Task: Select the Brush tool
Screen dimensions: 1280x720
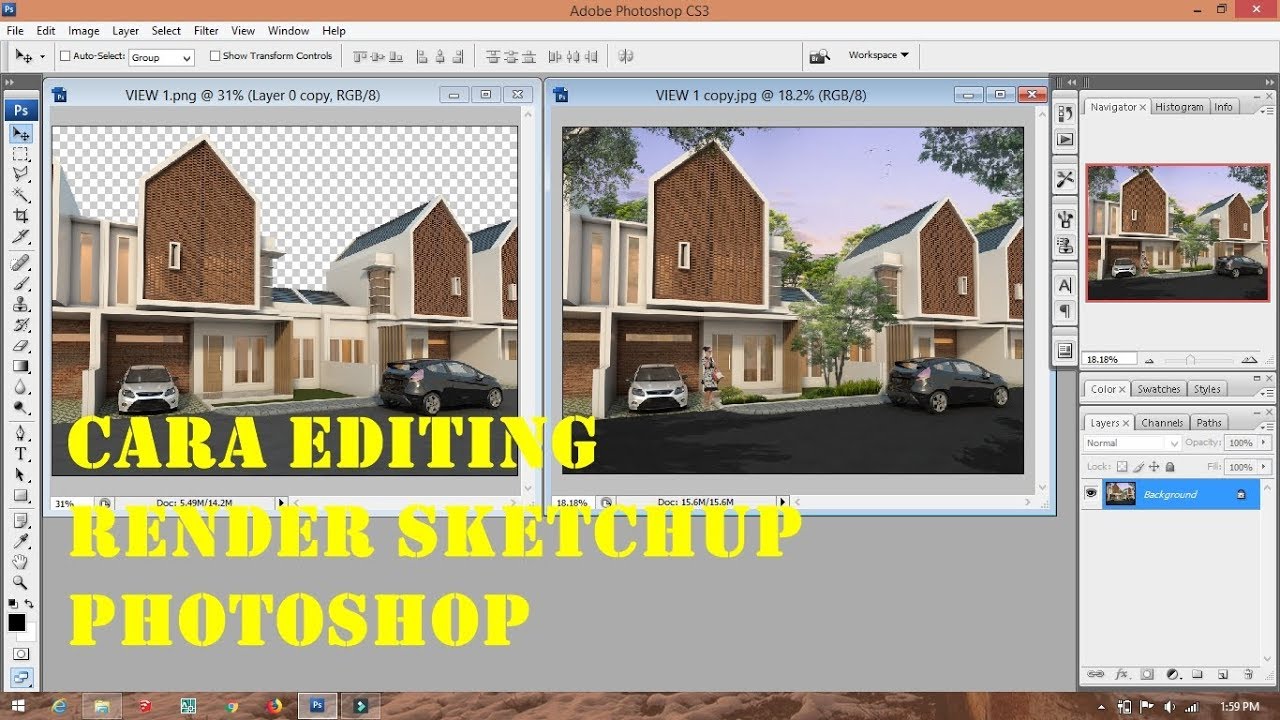Action: [21, 284]
